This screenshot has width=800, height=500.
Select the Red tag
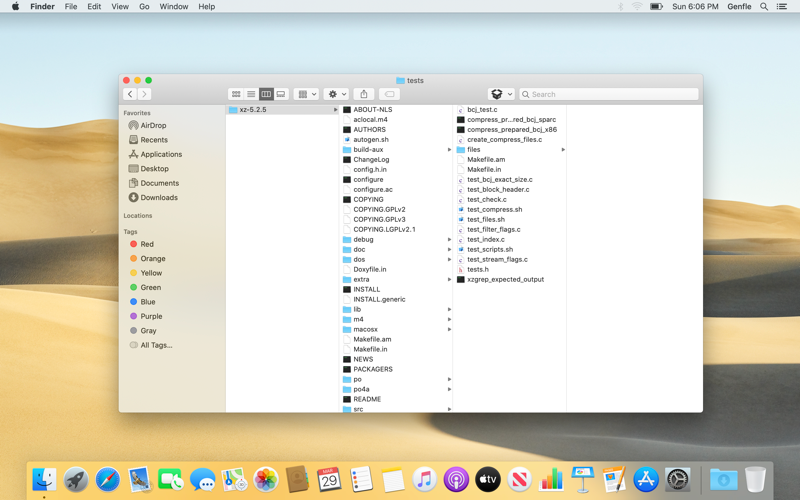[142, 244]
